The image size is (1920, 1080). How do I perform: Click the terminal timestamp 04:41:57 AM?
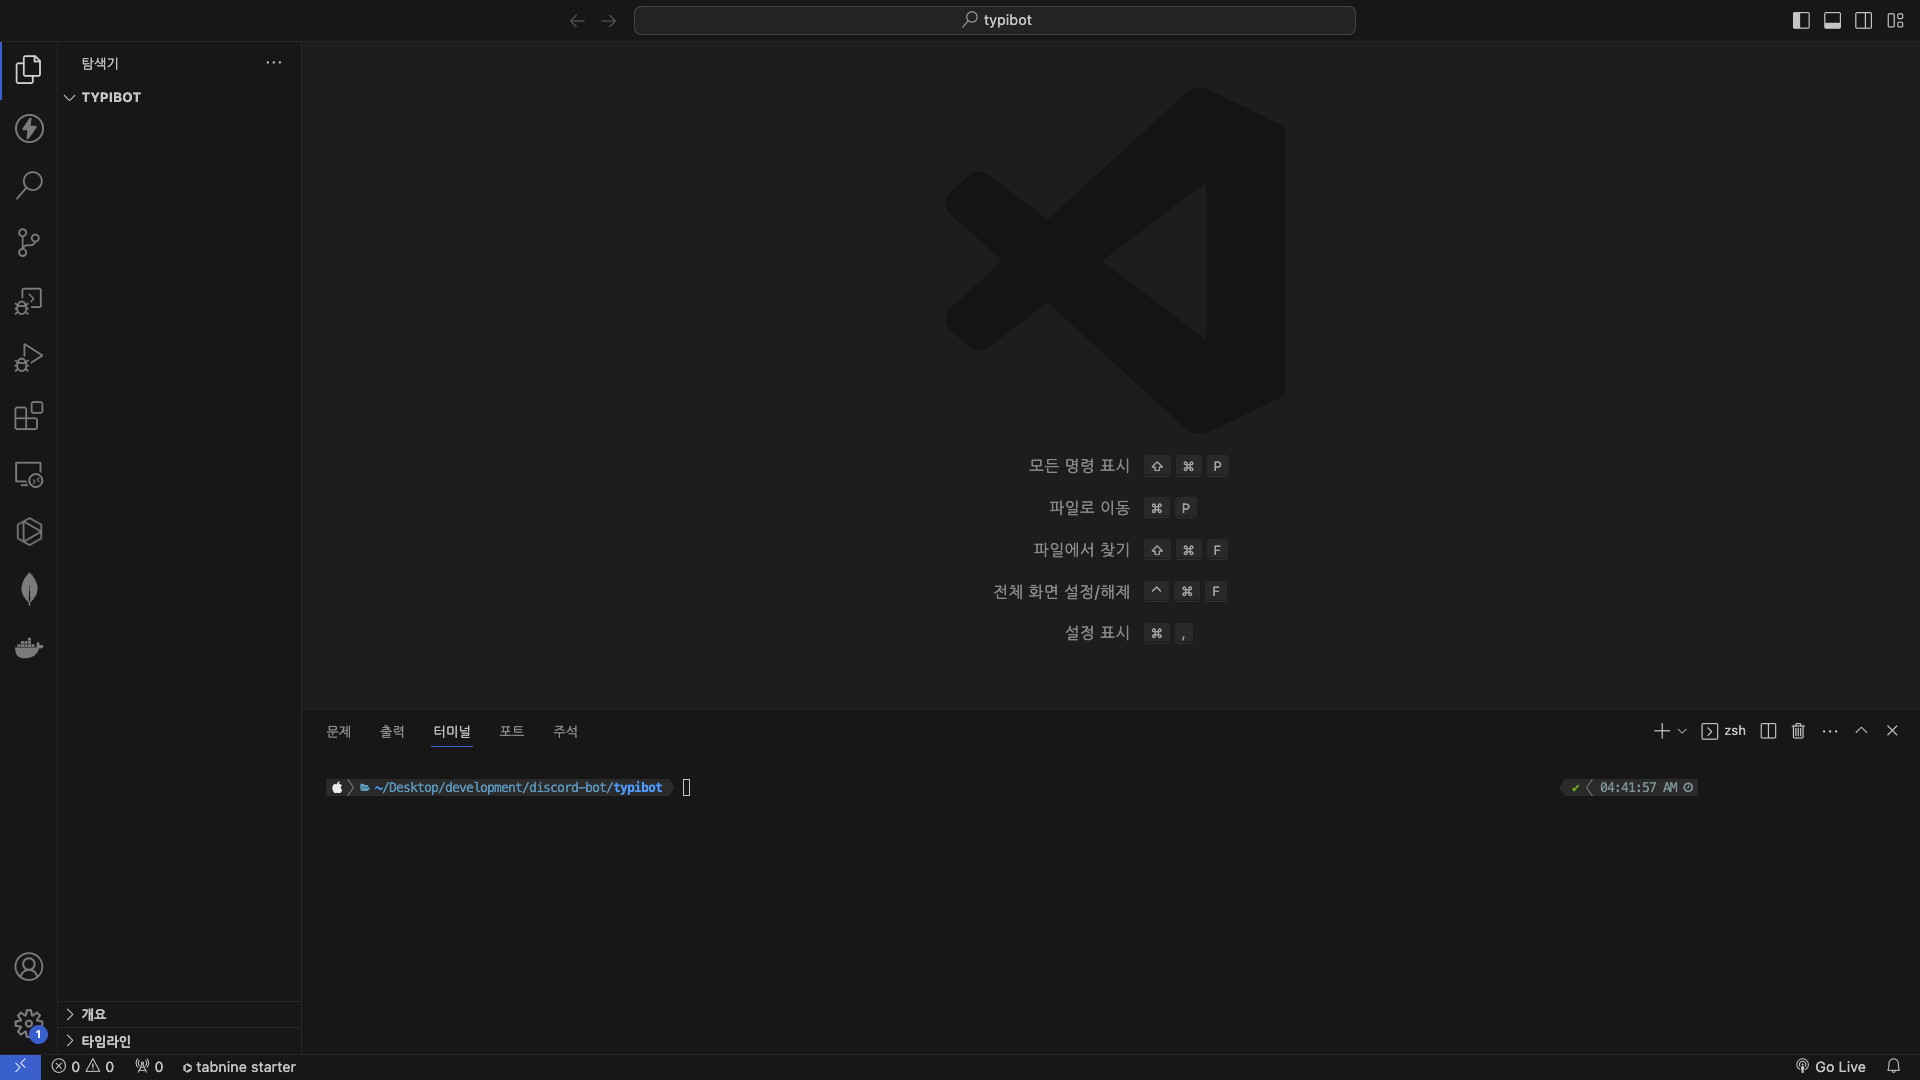[x=1638, y=788]
